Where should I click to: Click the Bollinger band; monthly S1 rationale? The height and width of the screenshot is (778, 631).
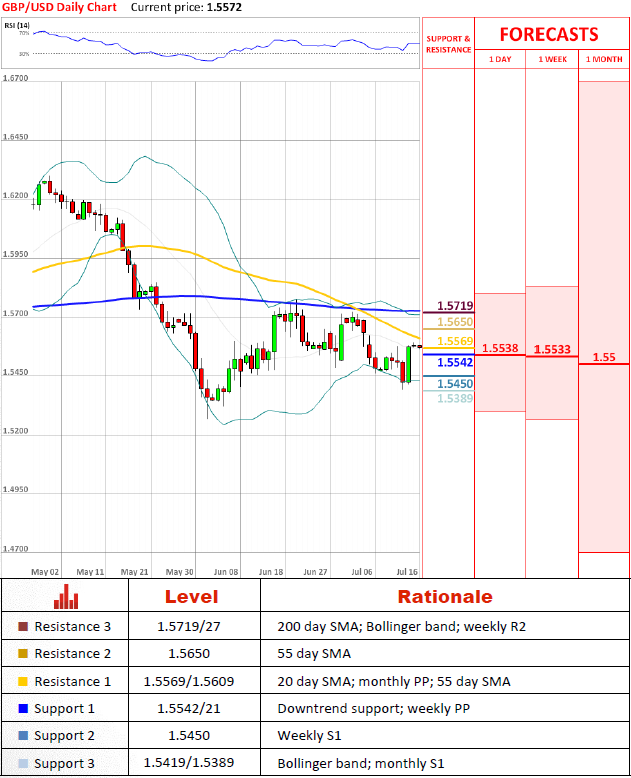361,763
